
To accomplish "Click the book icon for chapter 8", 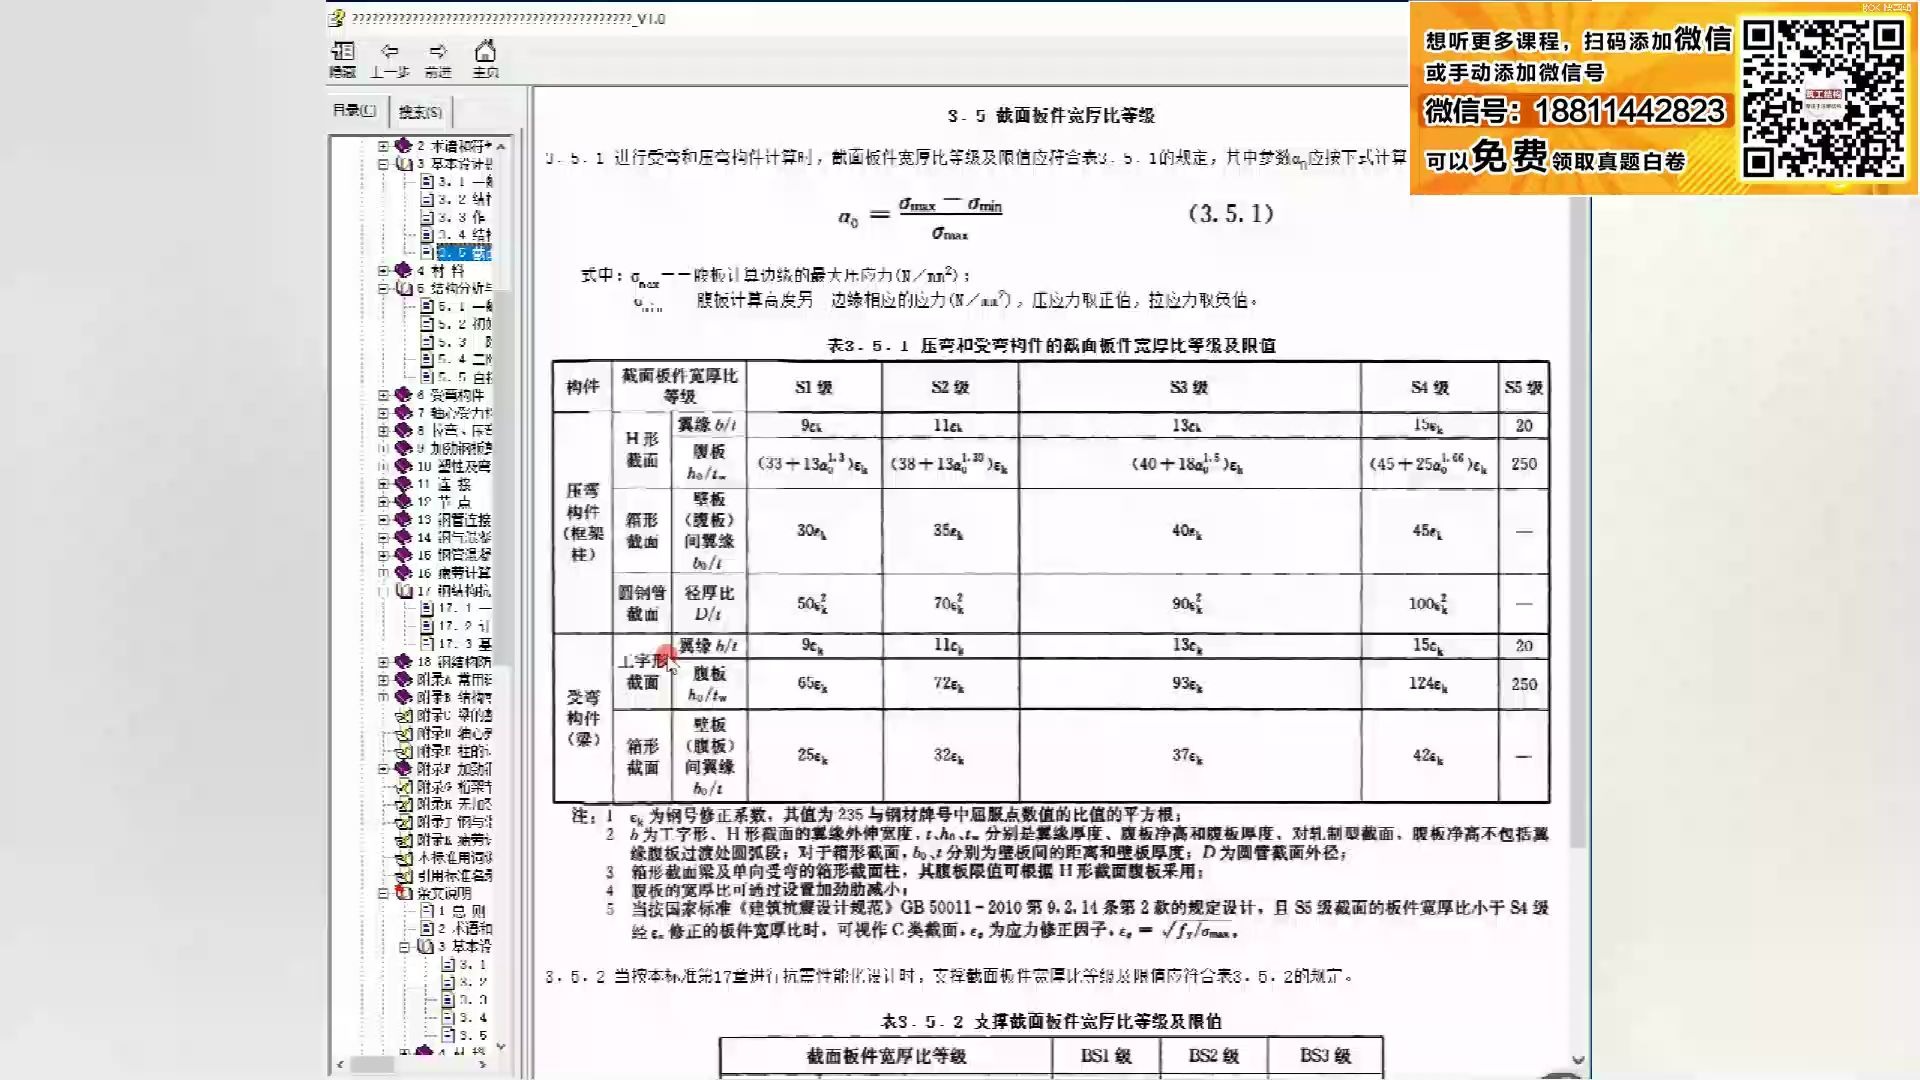I will point(403,430).
